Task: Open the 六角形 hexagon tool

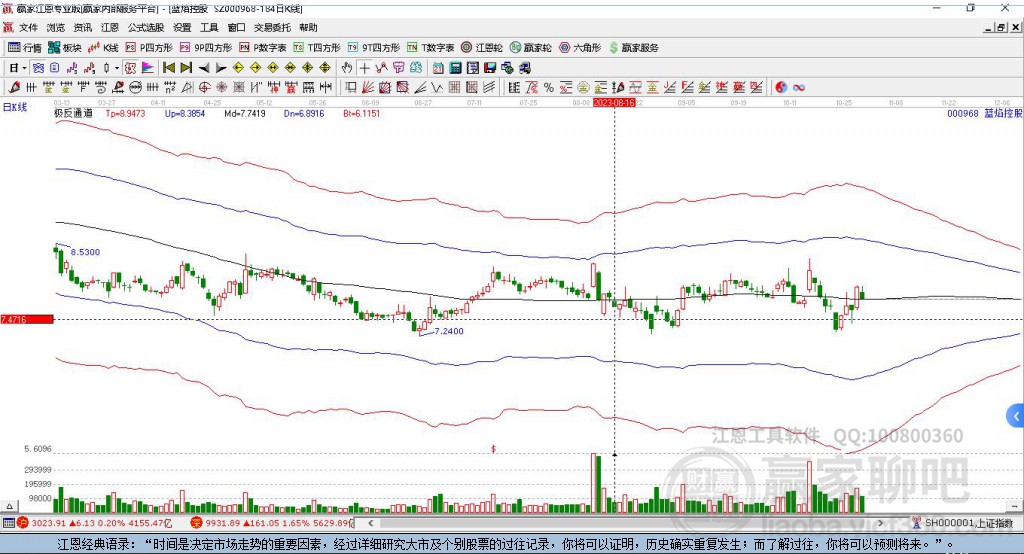Action: click(580, 48)
